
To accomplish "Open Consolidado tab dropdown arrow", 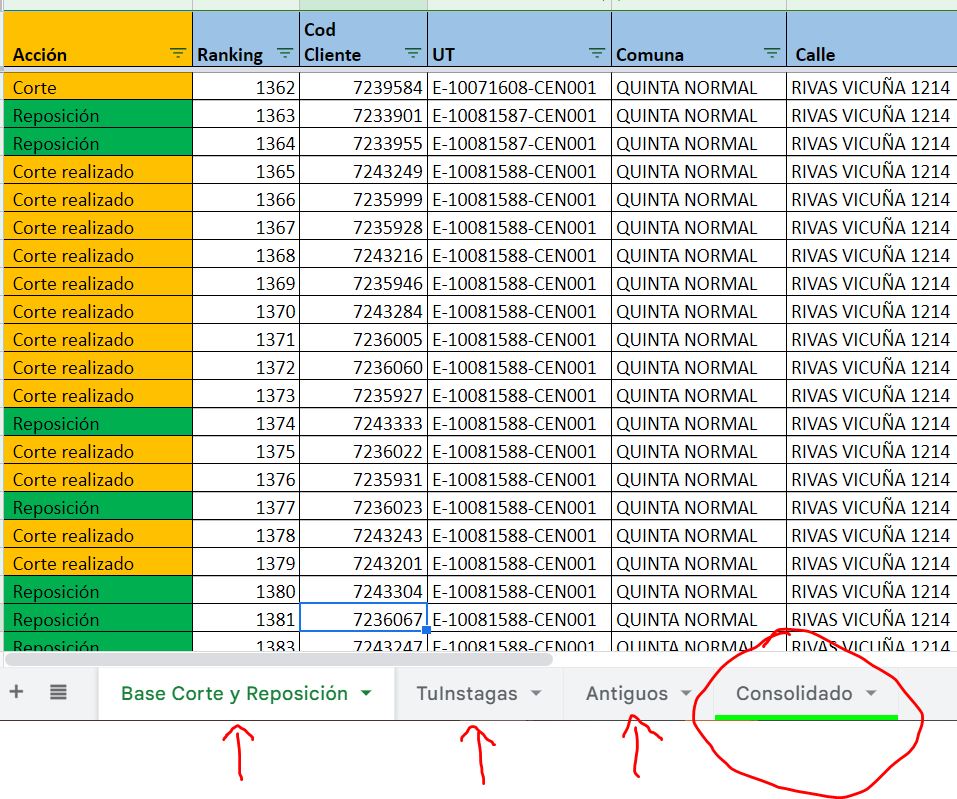I will (x=872, y=693).
